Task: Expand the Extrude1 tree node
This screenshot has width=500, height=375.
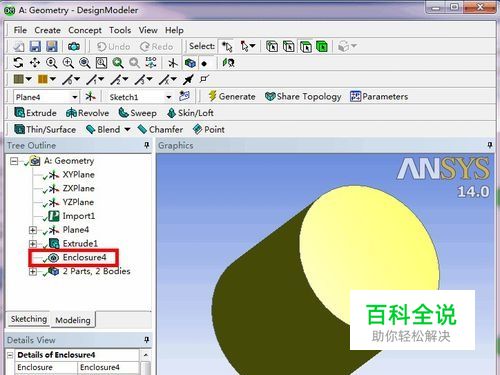Action: pos(33,244)
